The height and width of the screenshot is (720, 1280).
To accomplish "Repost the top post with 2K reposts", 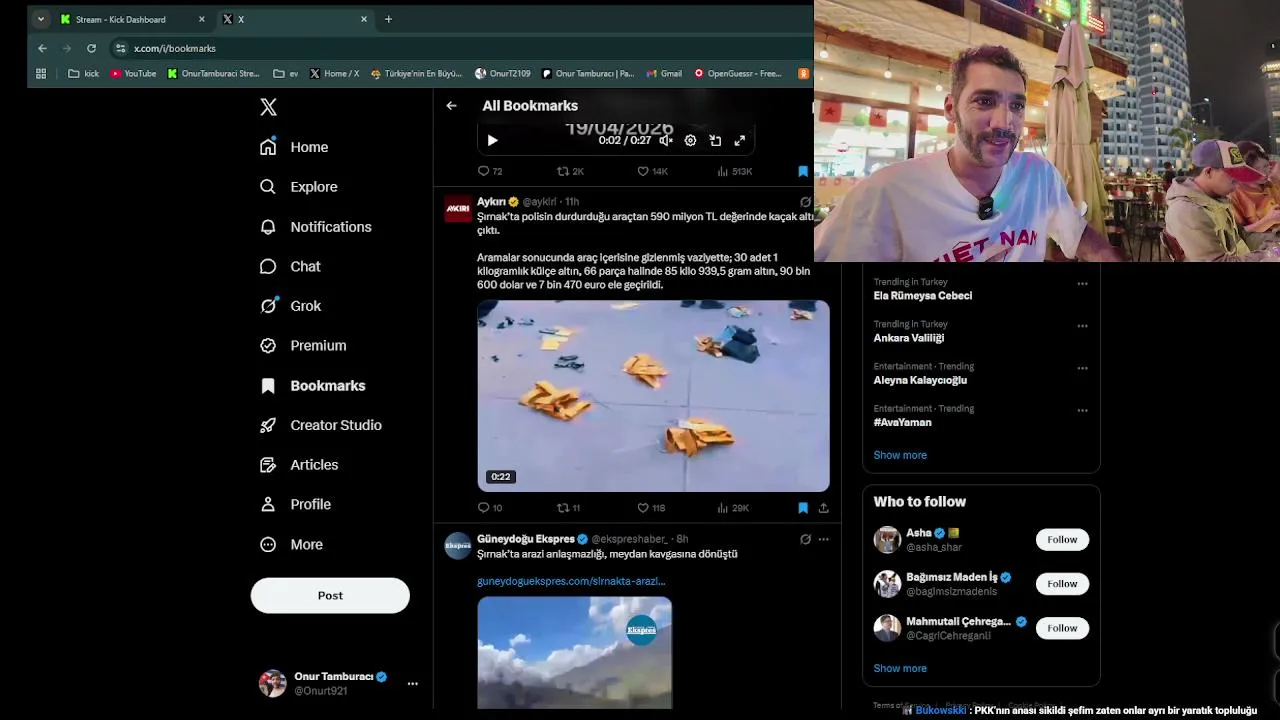I will [570, 172].
